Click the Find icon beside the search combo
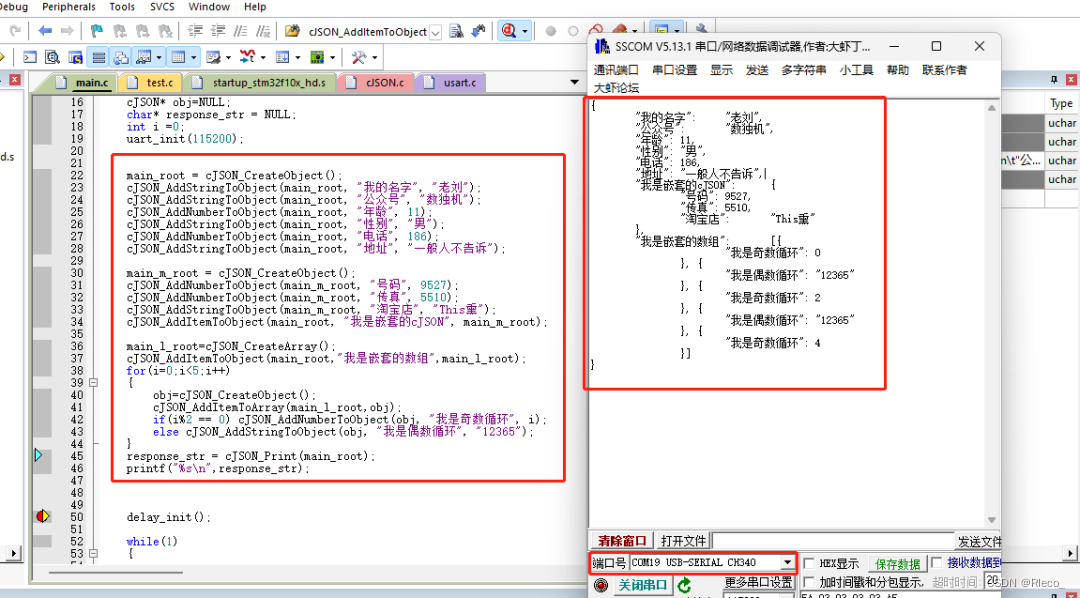The width and height of the screenshot is (1080, 598). pyautogui.click(x=456, y=31)
